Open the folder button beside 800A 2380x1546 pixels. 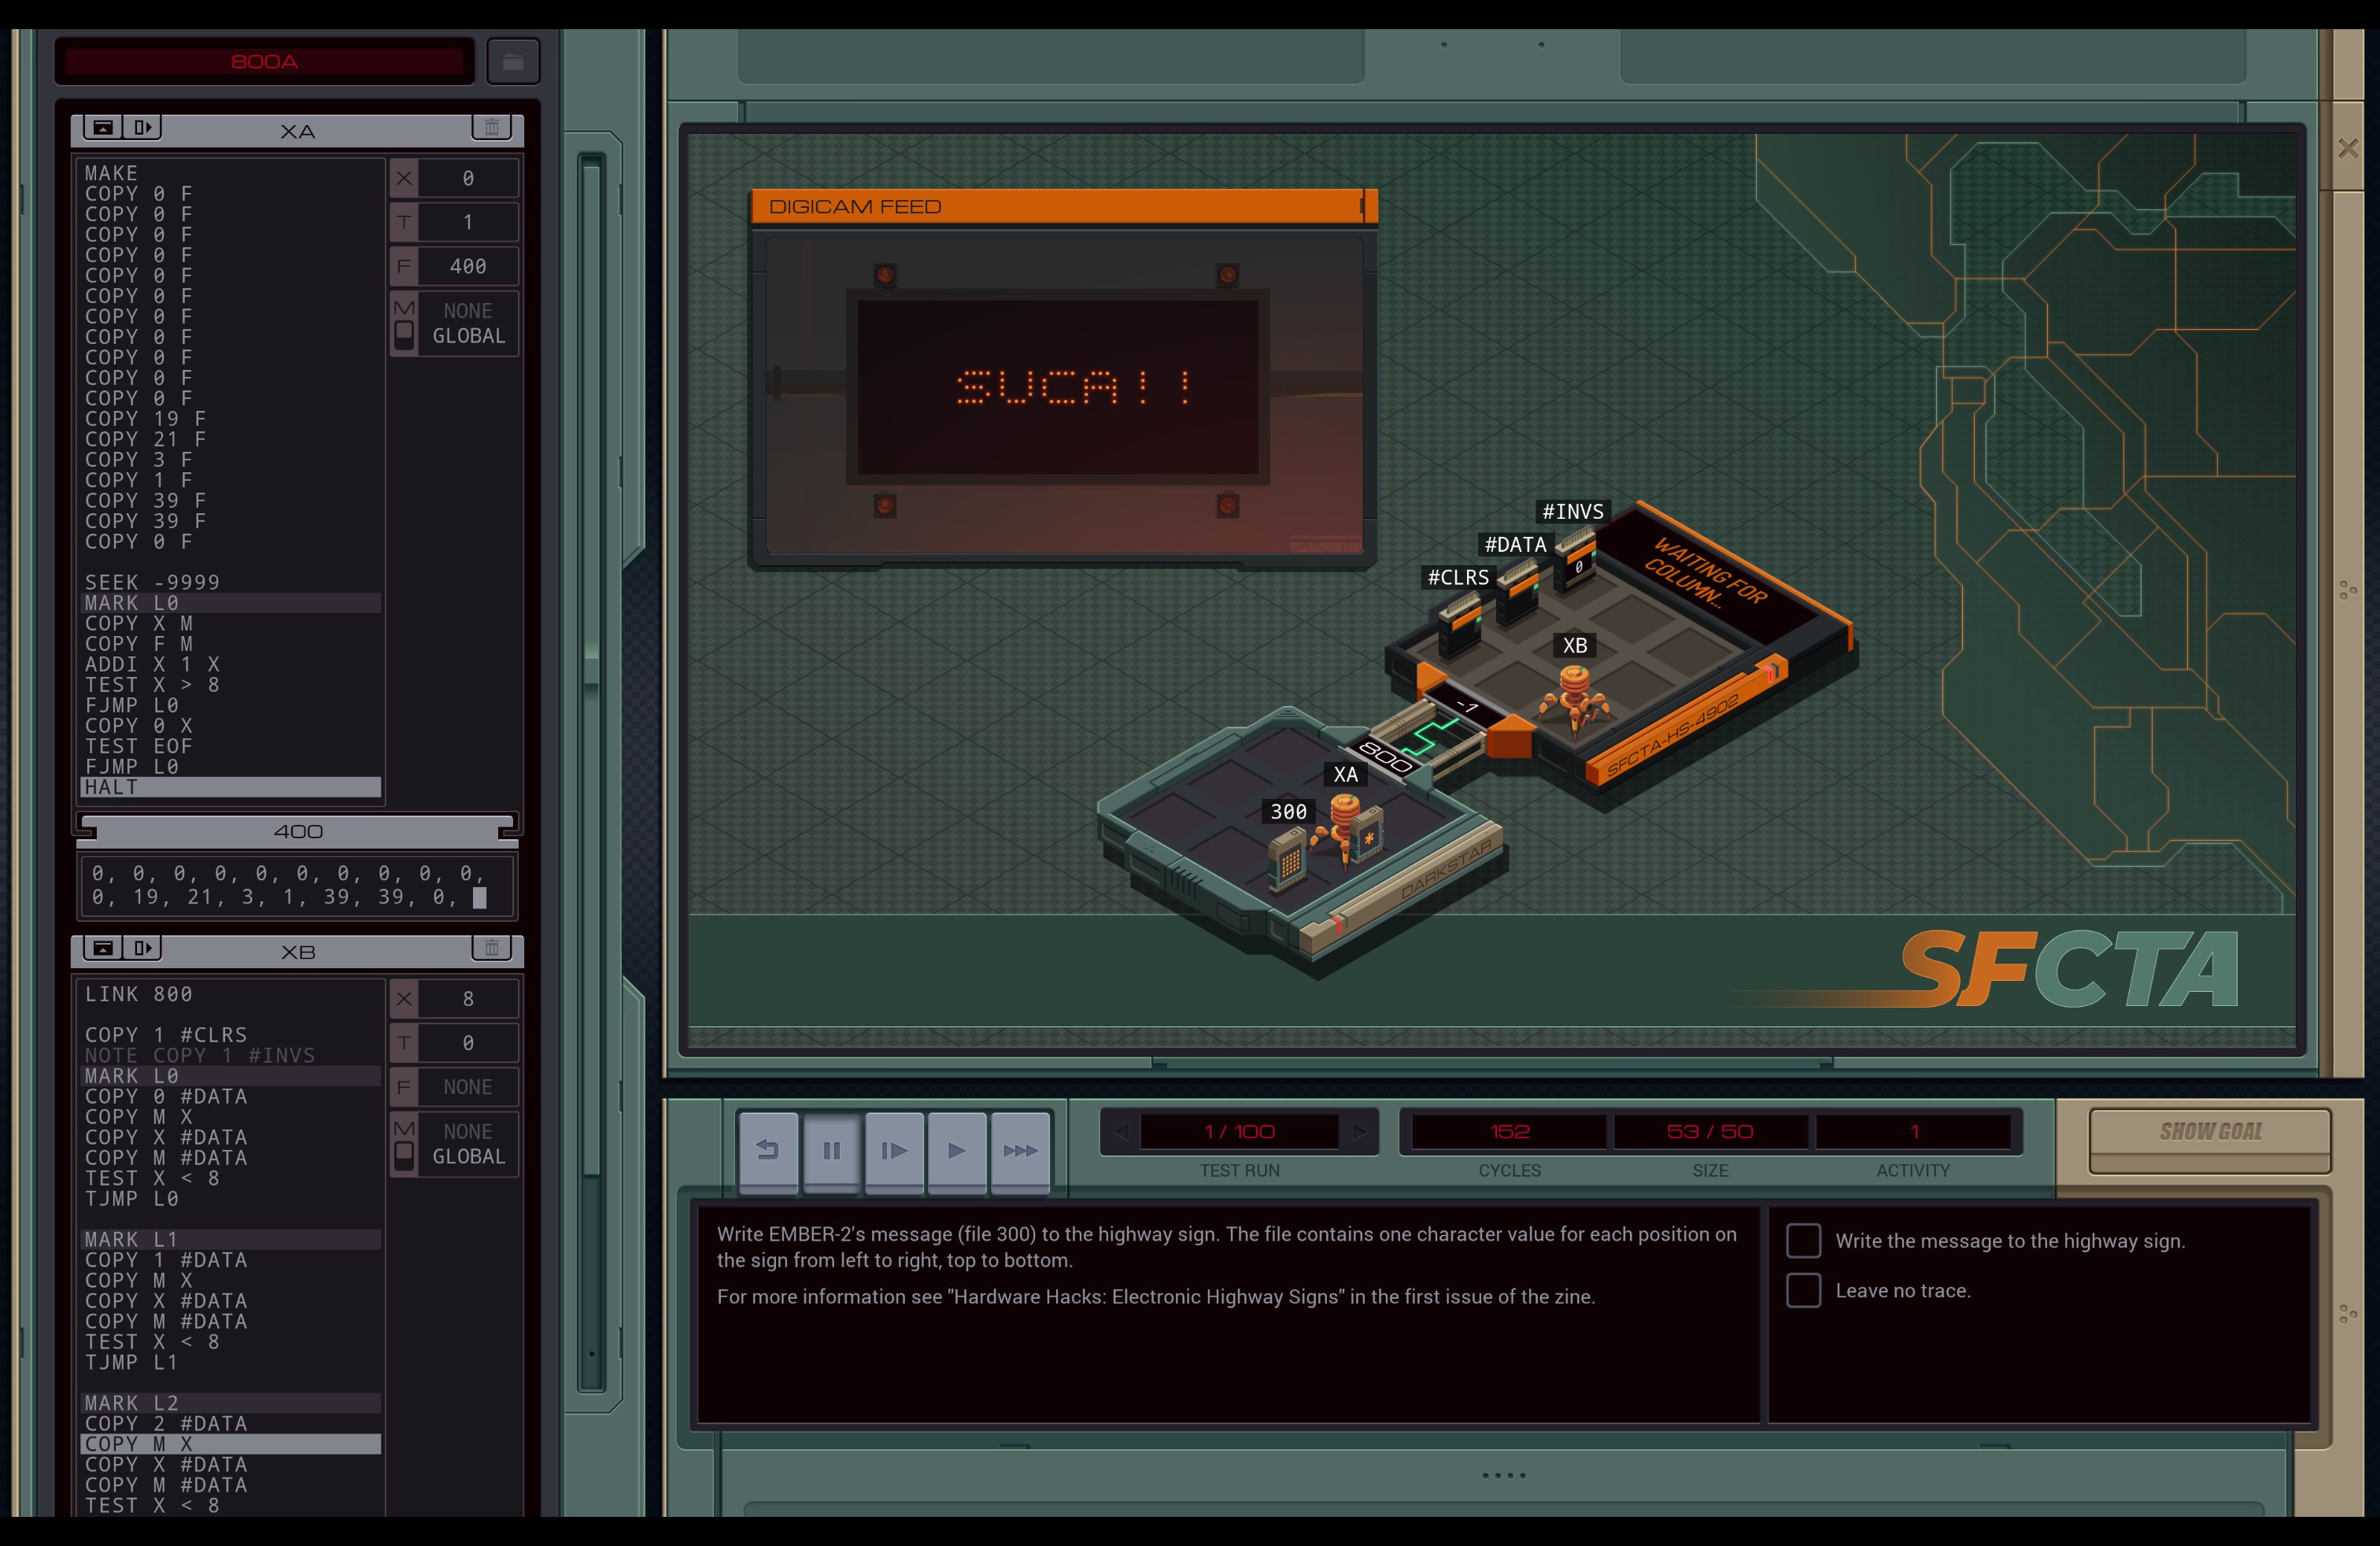(x=513, y=62)
